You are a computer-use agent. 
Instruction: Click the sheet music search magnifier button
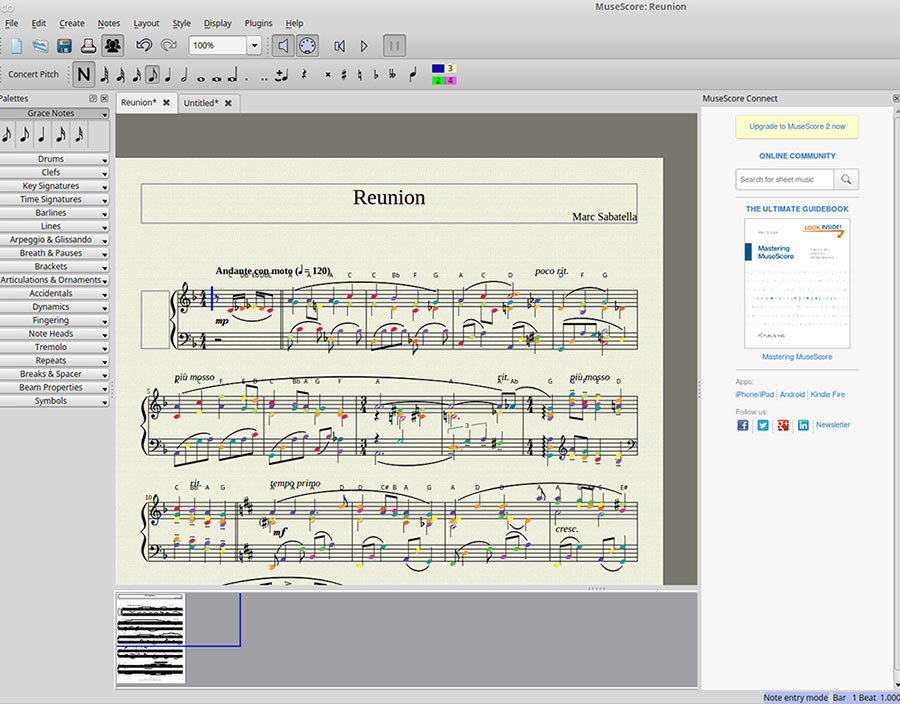(846, 180)
